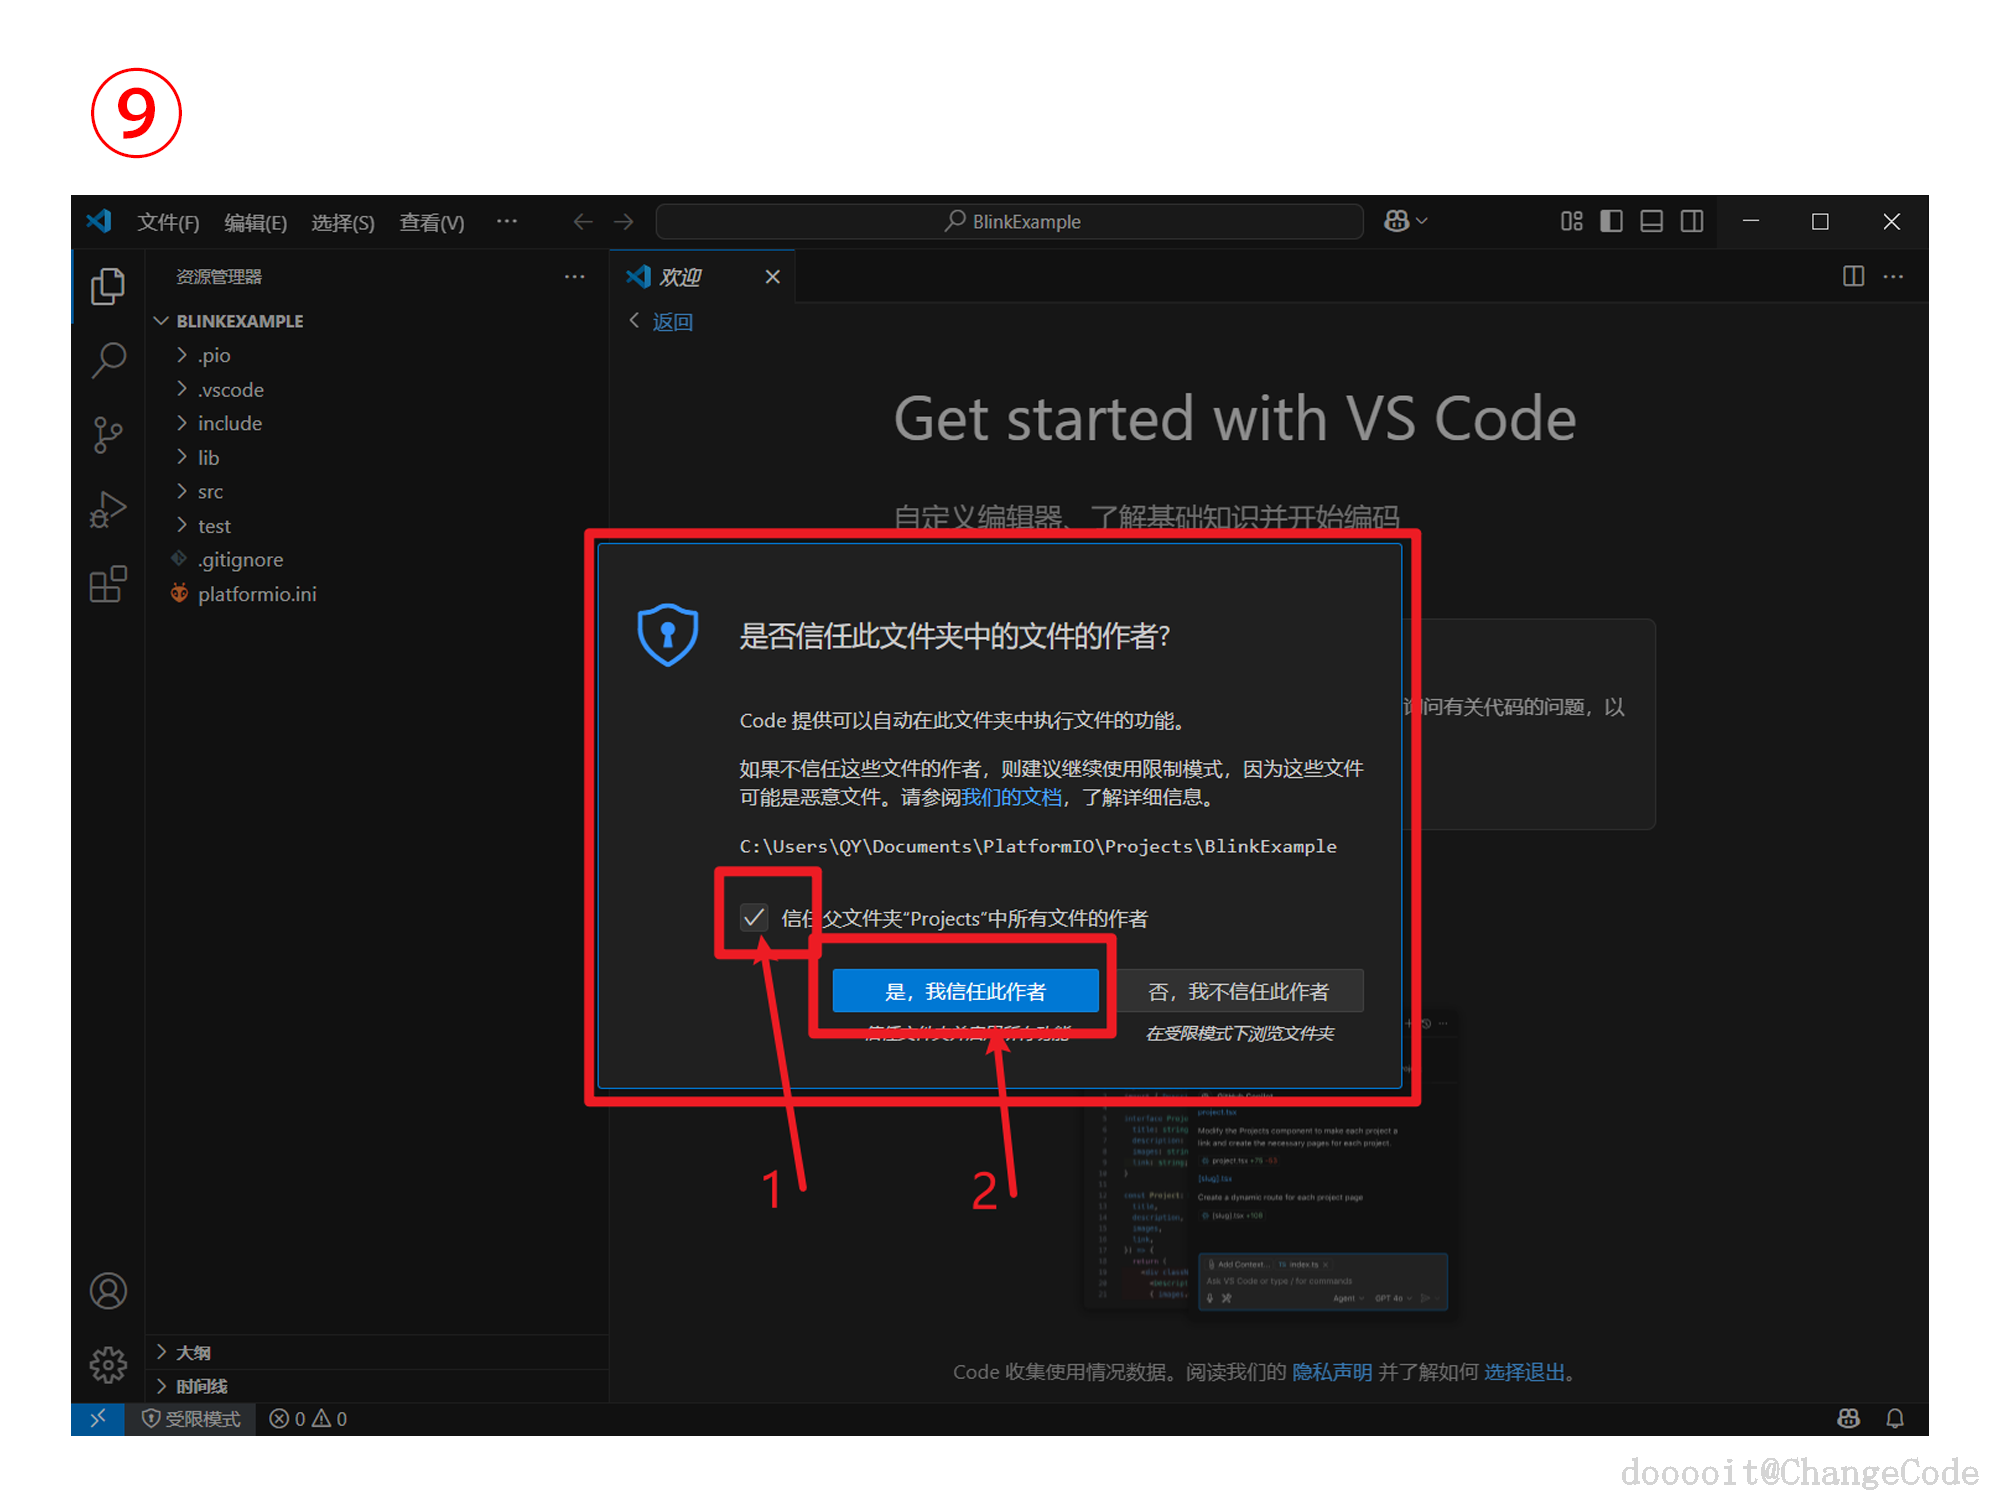This screenshot has height=1500, width=2000.
Task: Open the Run and Debug view icon
Action: click(108, 510)
